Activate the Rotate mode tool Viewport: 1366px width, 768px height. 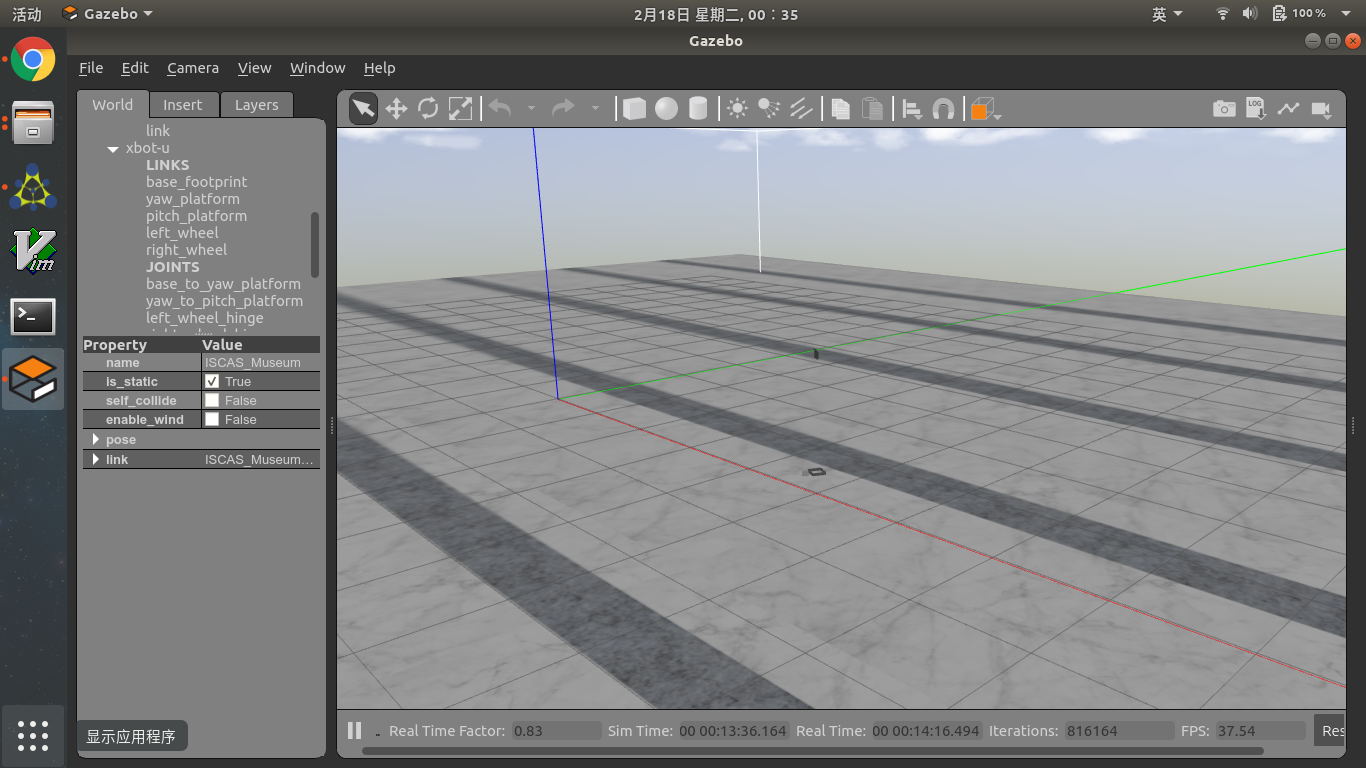428,108
